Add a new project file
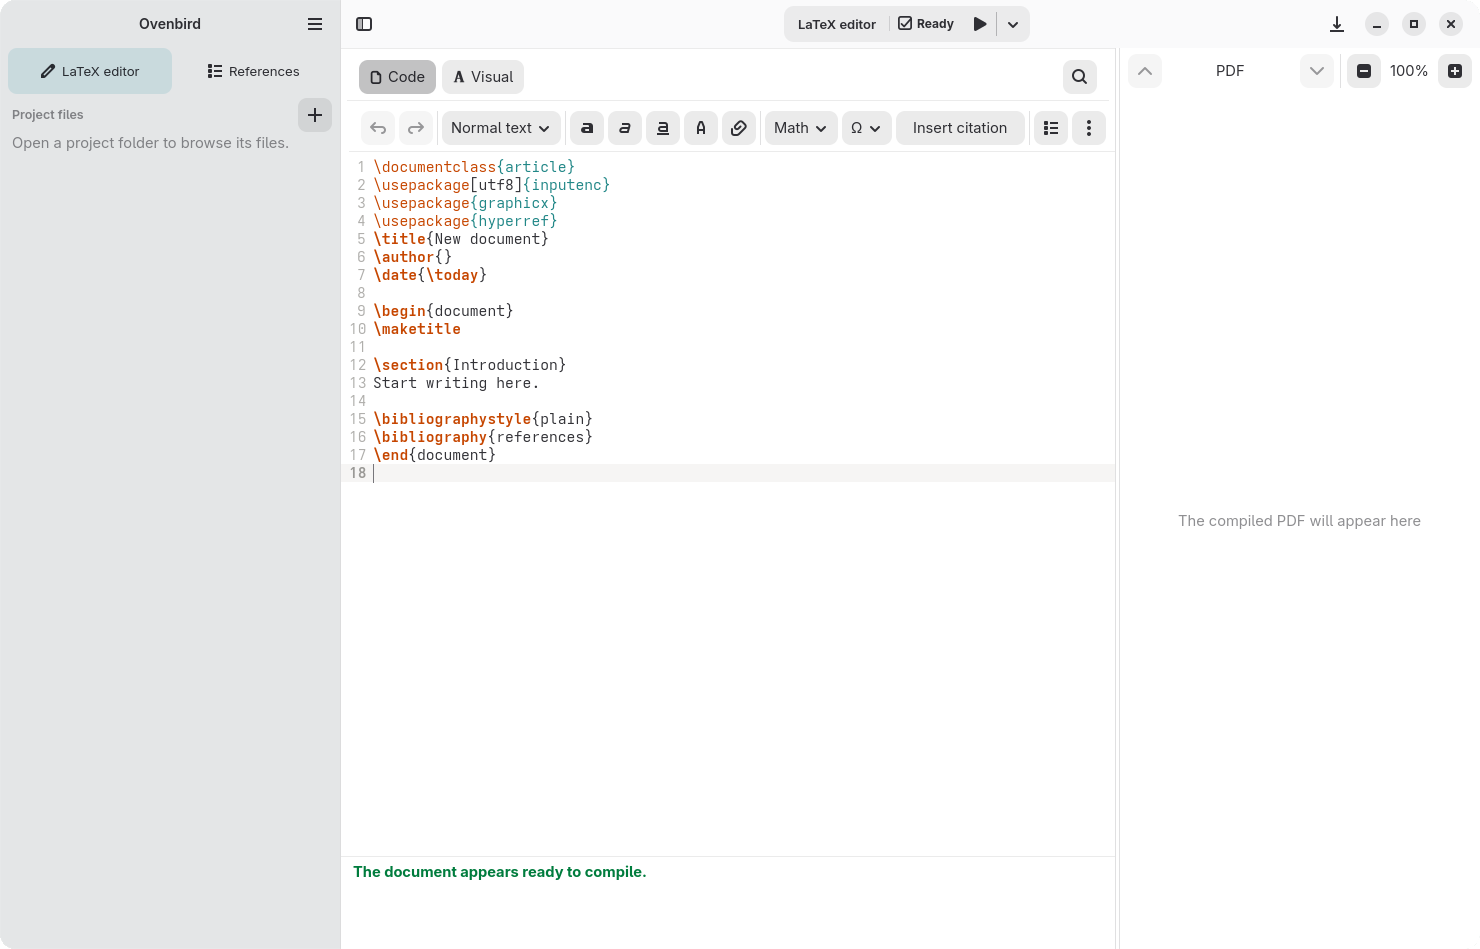The height and width of the screenshot is (949, 1480). pyautogui.click(x=315, y=115)
